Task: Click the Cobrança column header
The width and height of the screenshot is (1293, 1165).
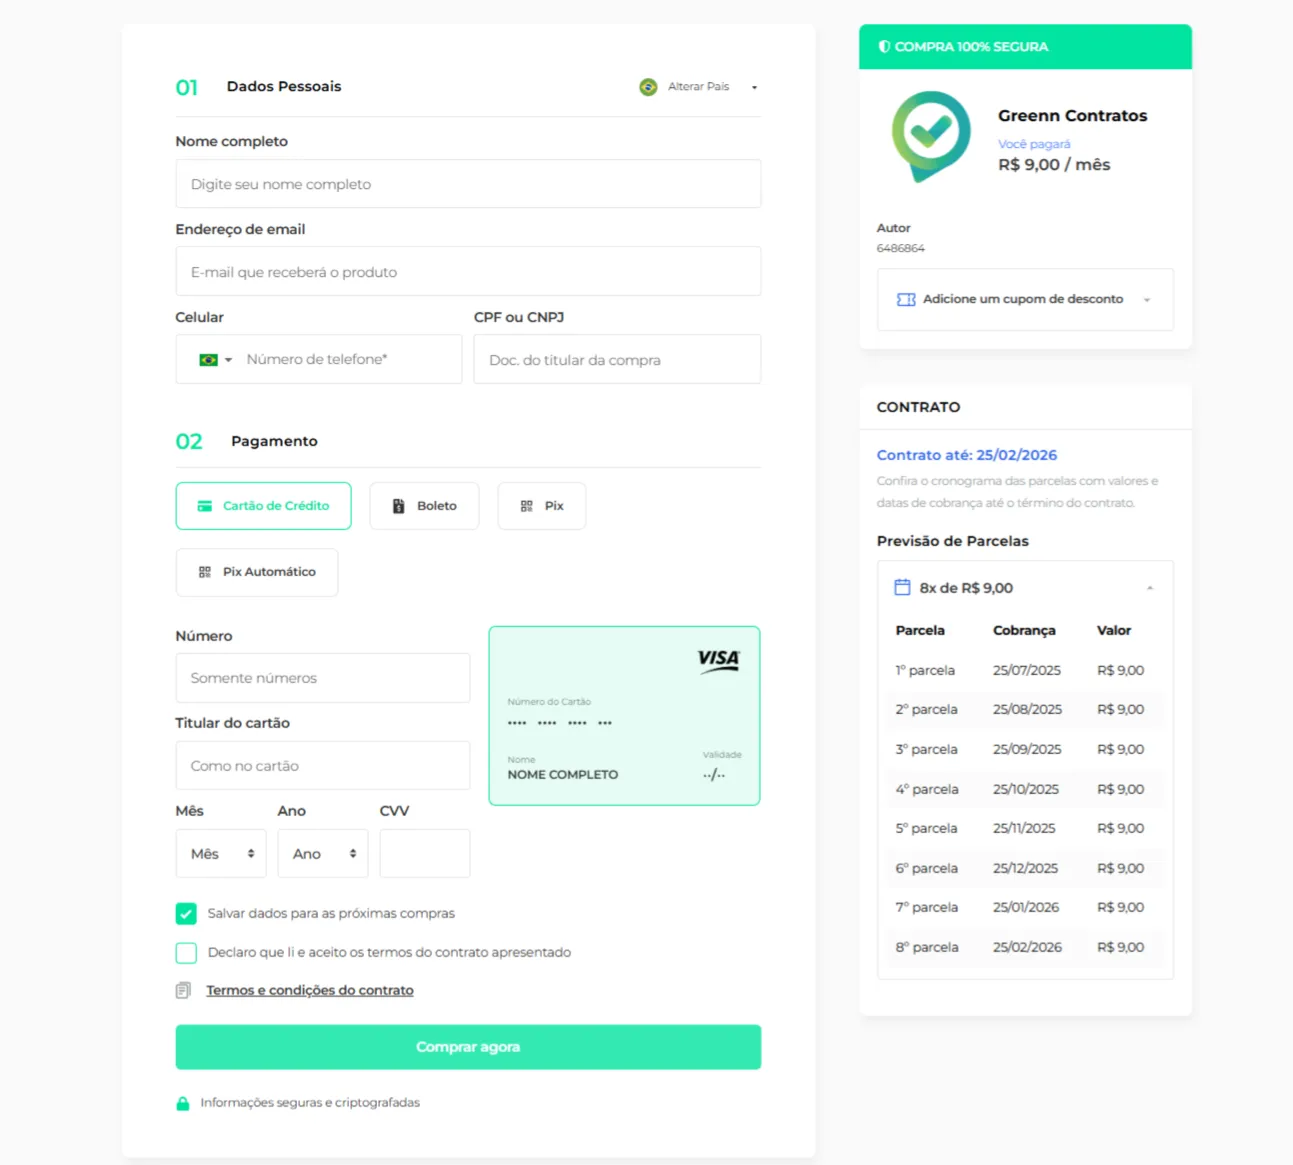Action: pyautogui.click(x=1024, y=631)
